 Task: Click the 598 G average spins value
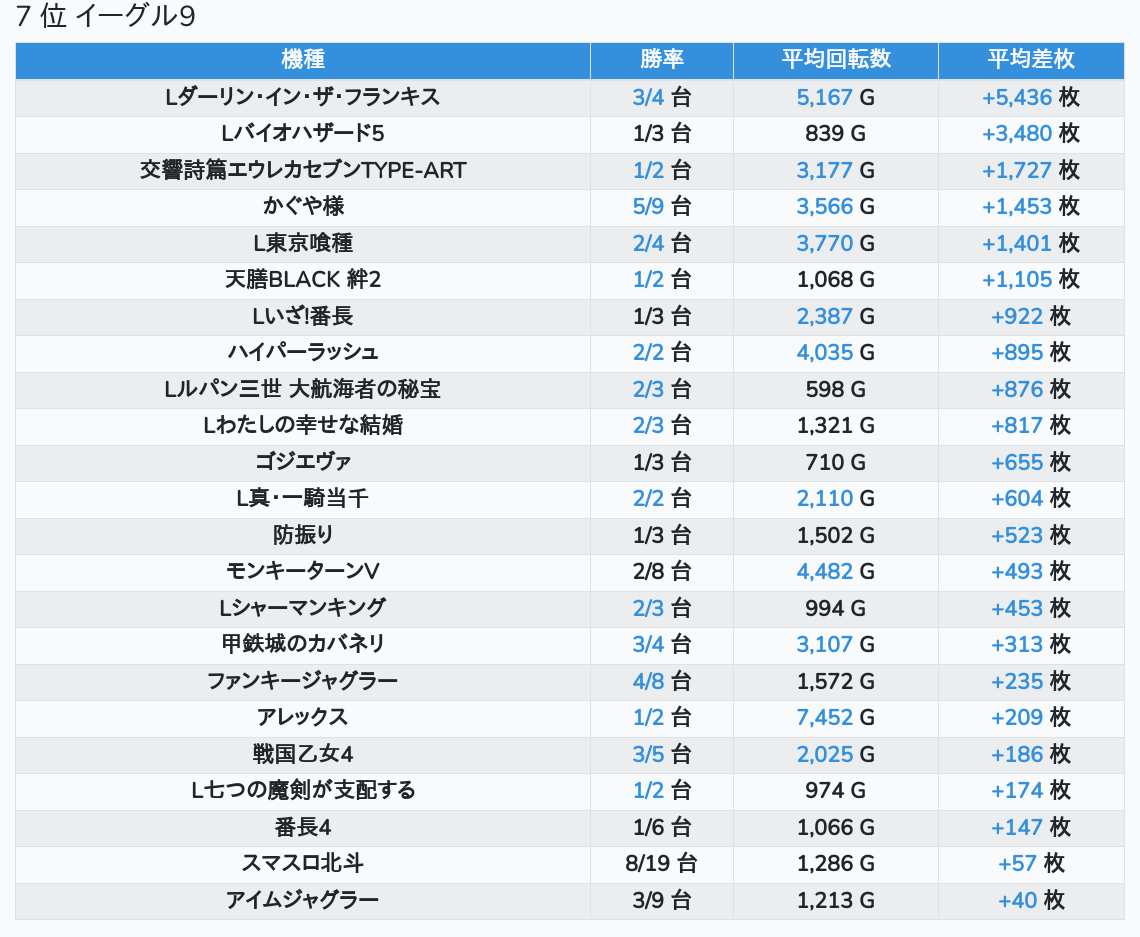[x=835, y=389]
